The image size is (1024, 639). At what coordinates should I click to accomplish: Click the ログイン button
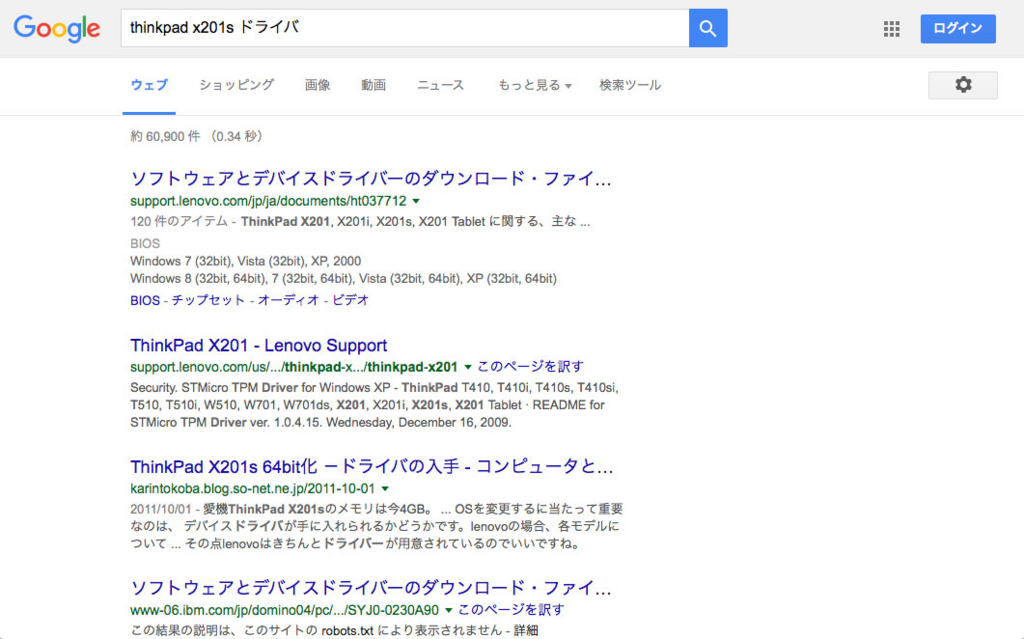click(x=958, y=29)
